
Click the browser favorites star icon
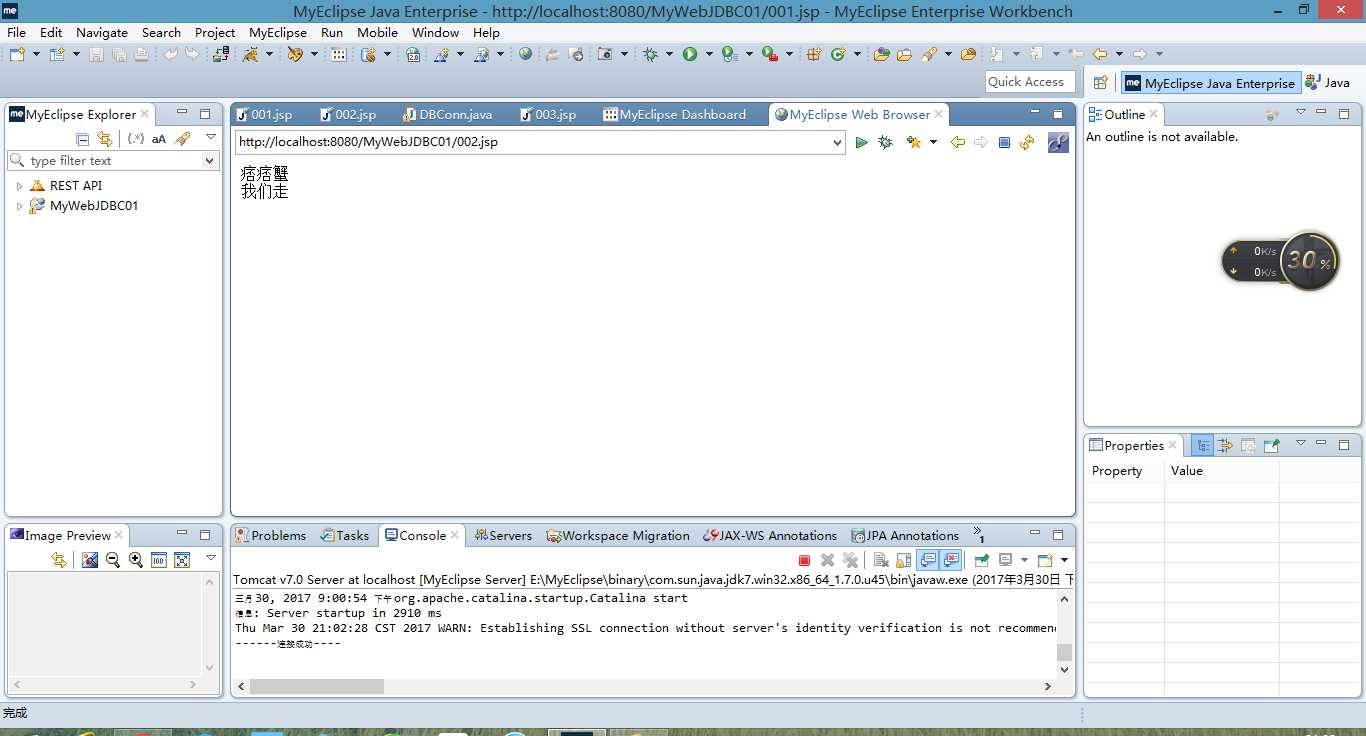tap(913, 143)
